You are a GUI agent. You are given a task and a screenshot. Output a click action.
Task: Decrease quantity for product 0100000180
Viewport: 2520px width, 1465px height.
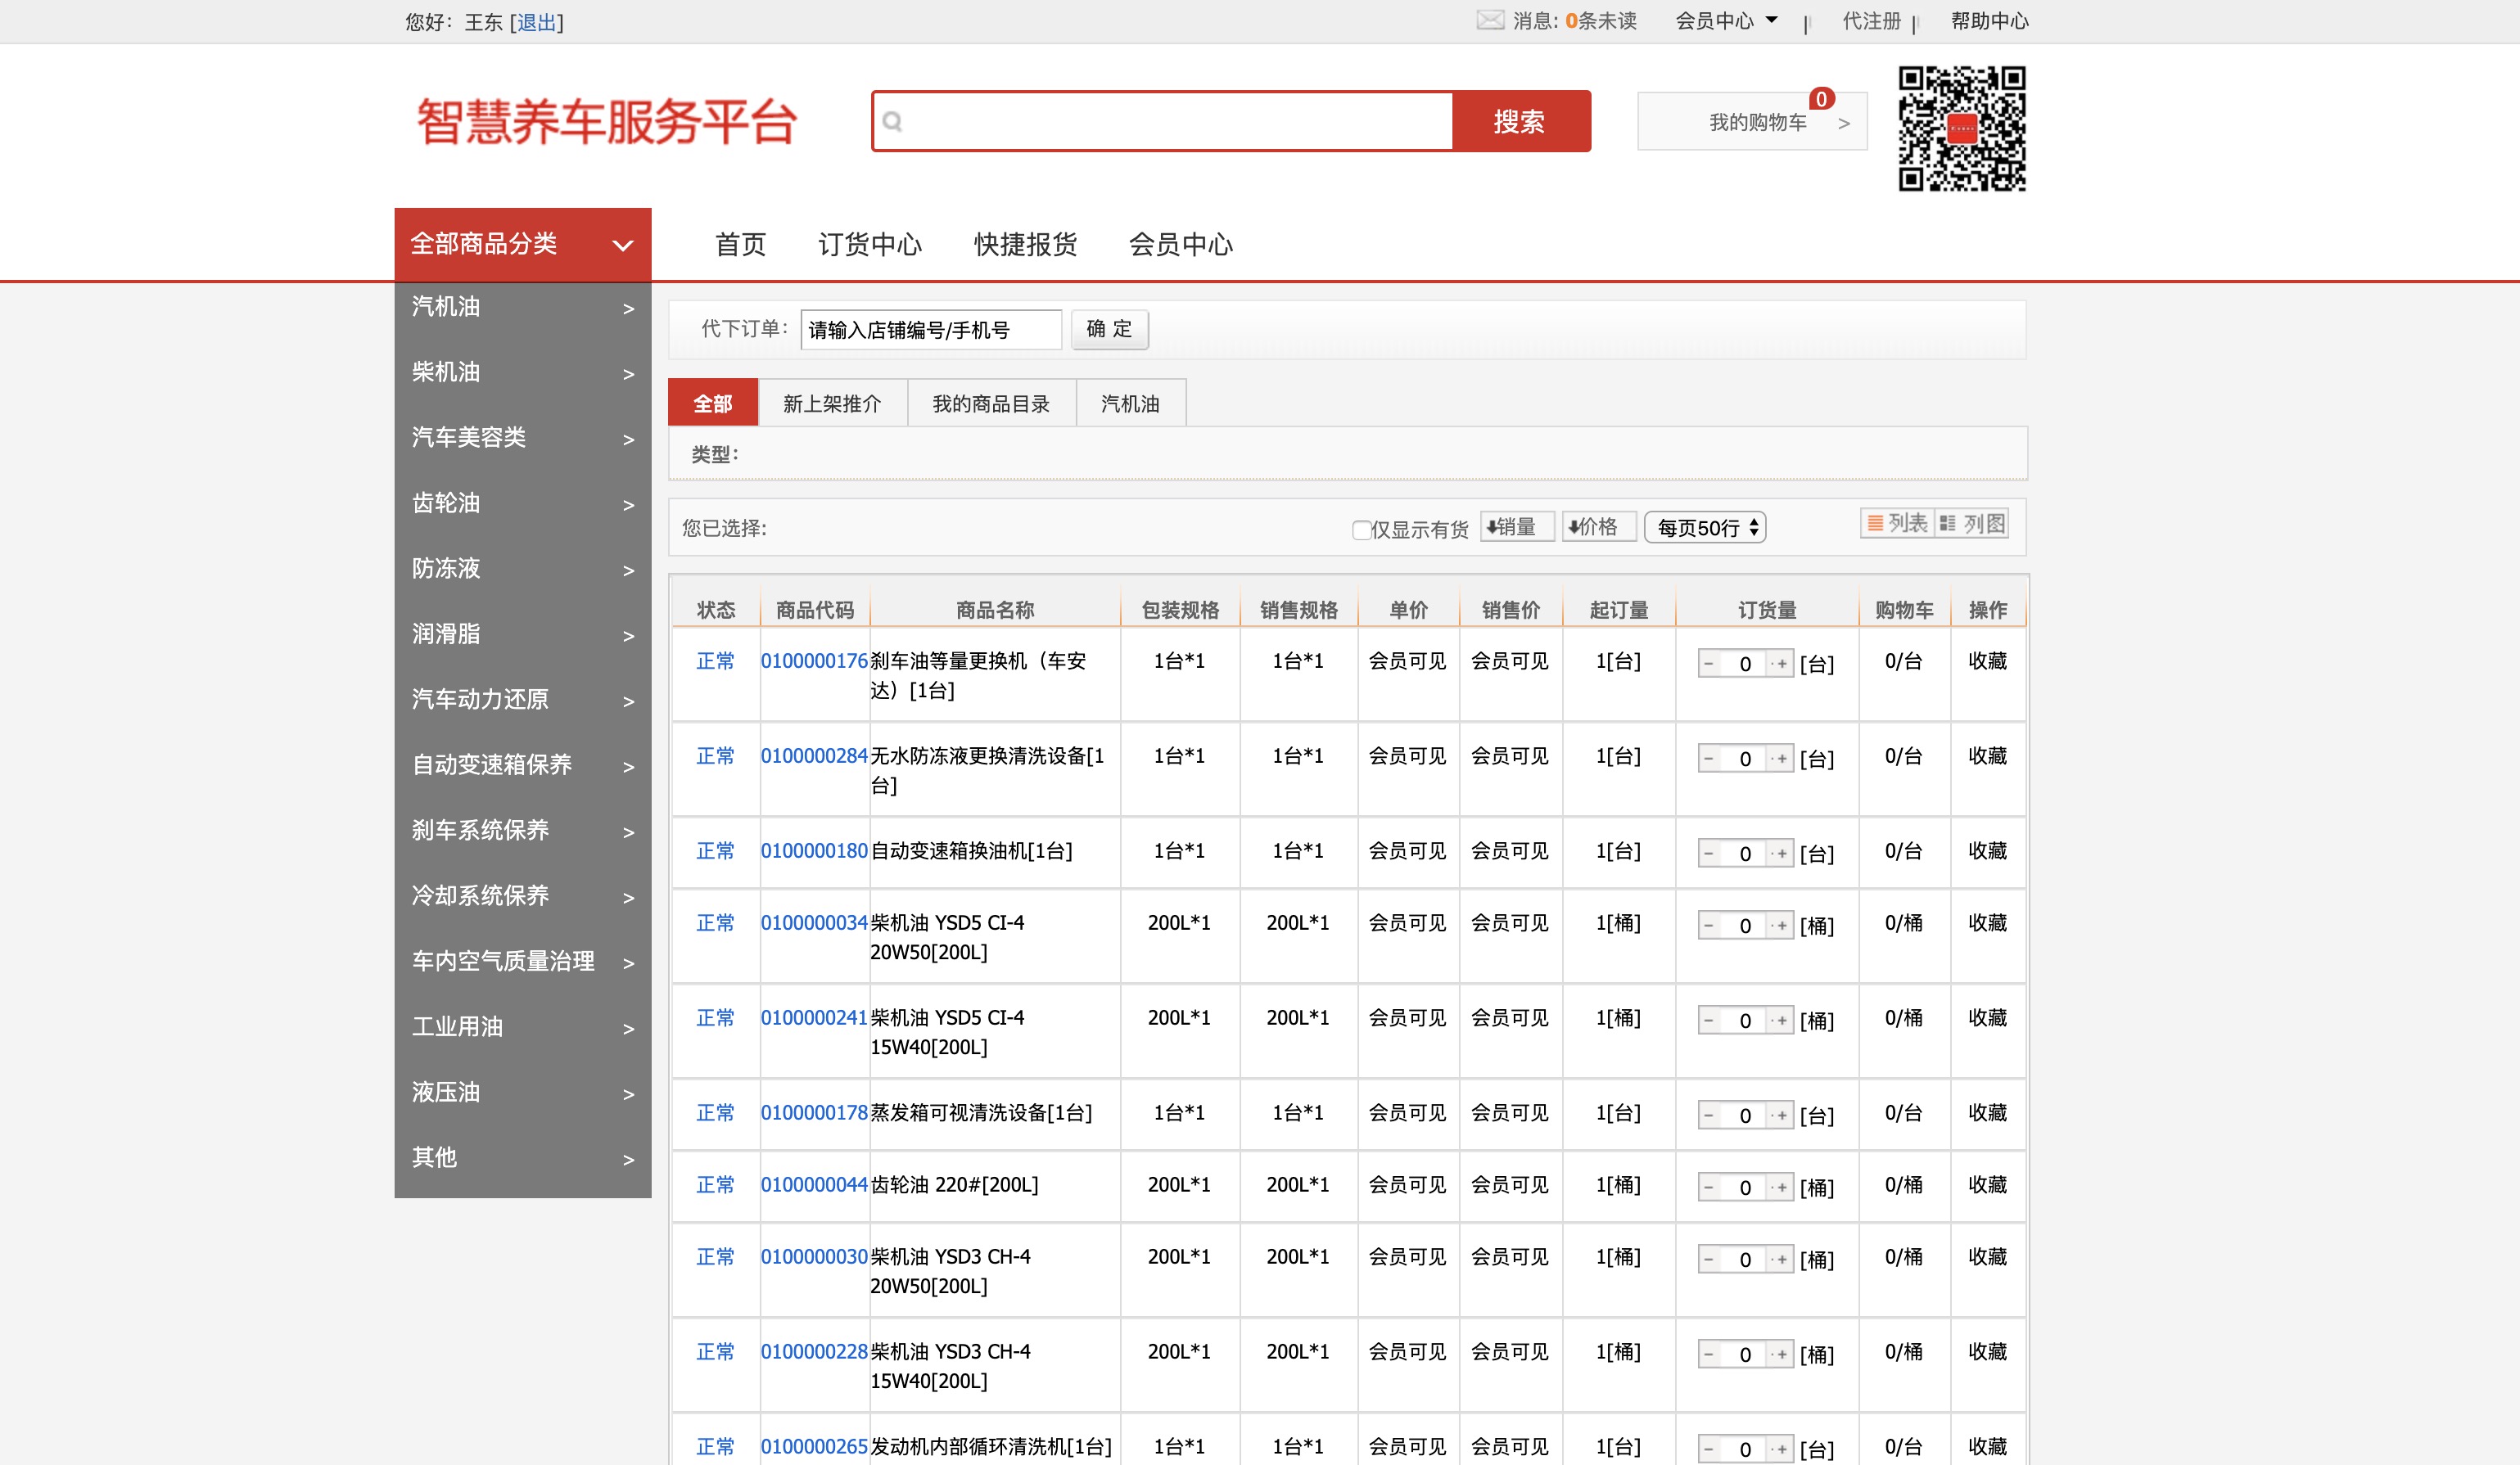[1709, 853]
